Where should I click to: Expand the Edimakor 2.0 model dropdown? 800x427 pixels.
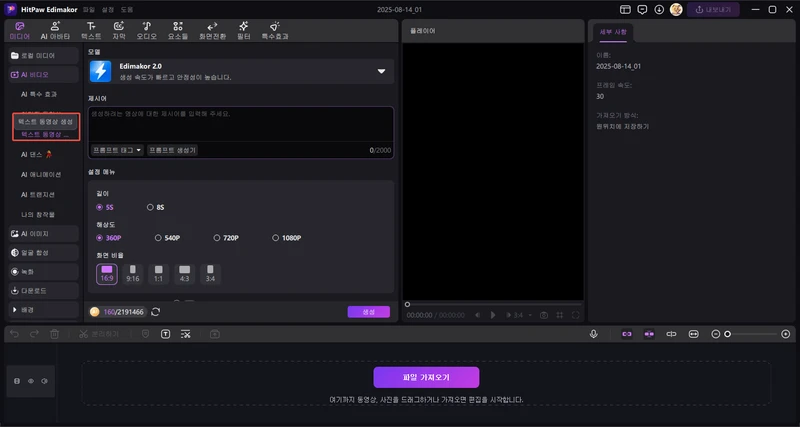(381, 71)
